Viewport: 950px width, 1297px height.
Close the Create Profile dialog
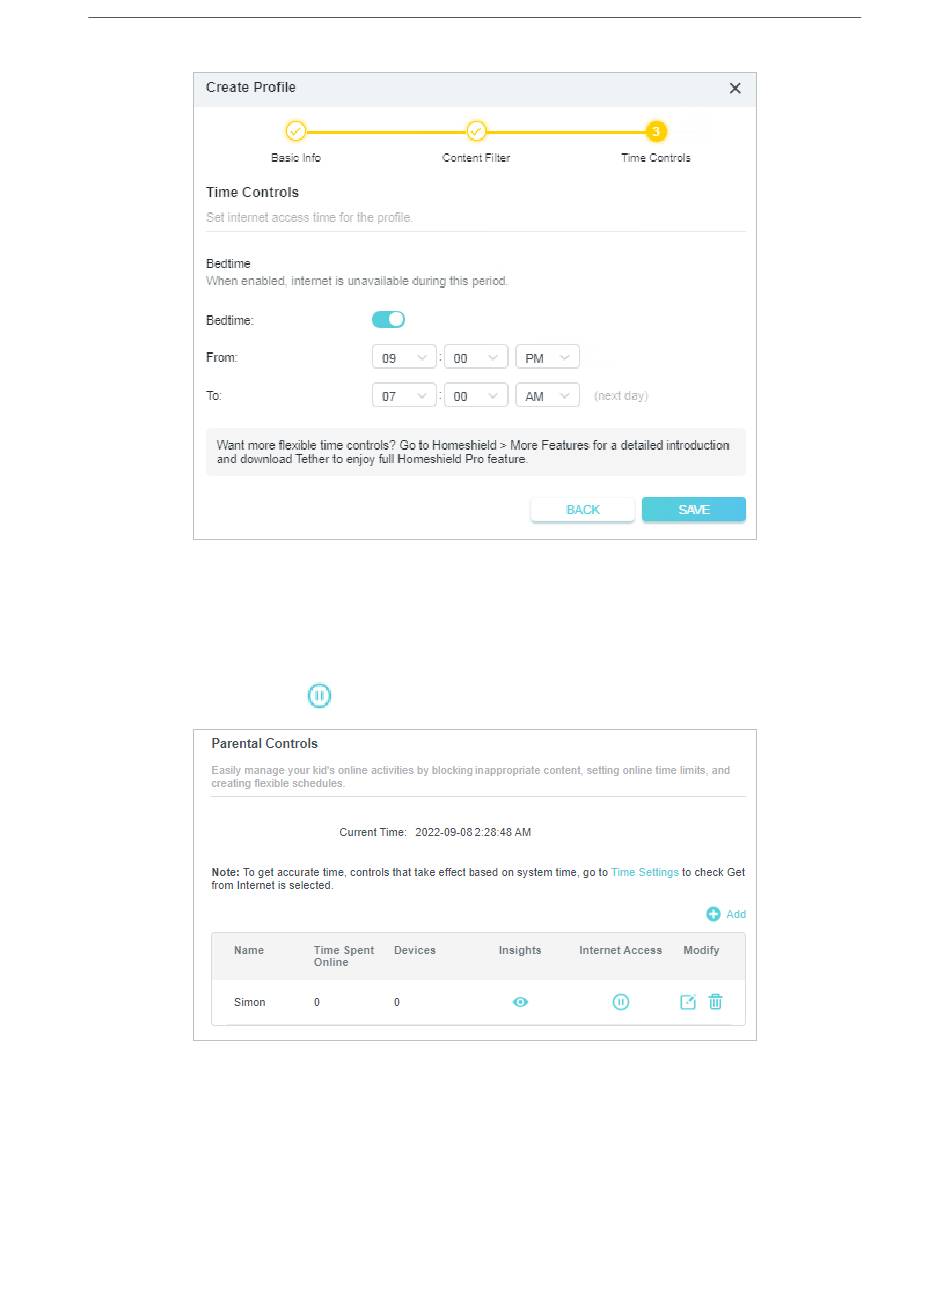pyautogui.click(x=735, y=88)
